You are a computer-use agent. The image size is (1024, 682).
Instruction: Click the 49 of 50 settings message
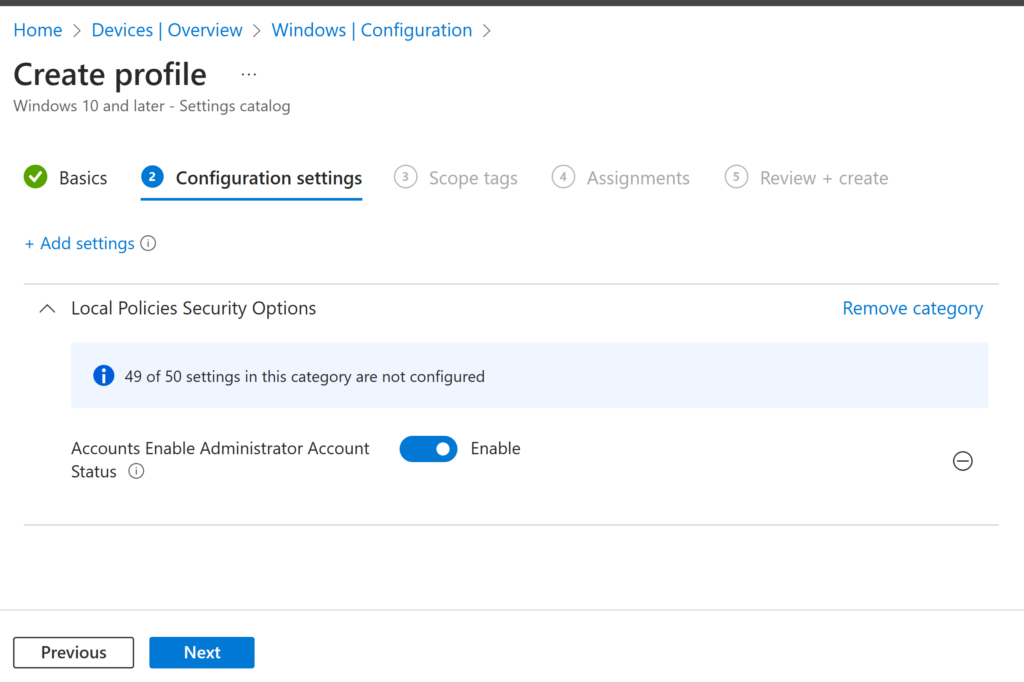pos(304,377)
